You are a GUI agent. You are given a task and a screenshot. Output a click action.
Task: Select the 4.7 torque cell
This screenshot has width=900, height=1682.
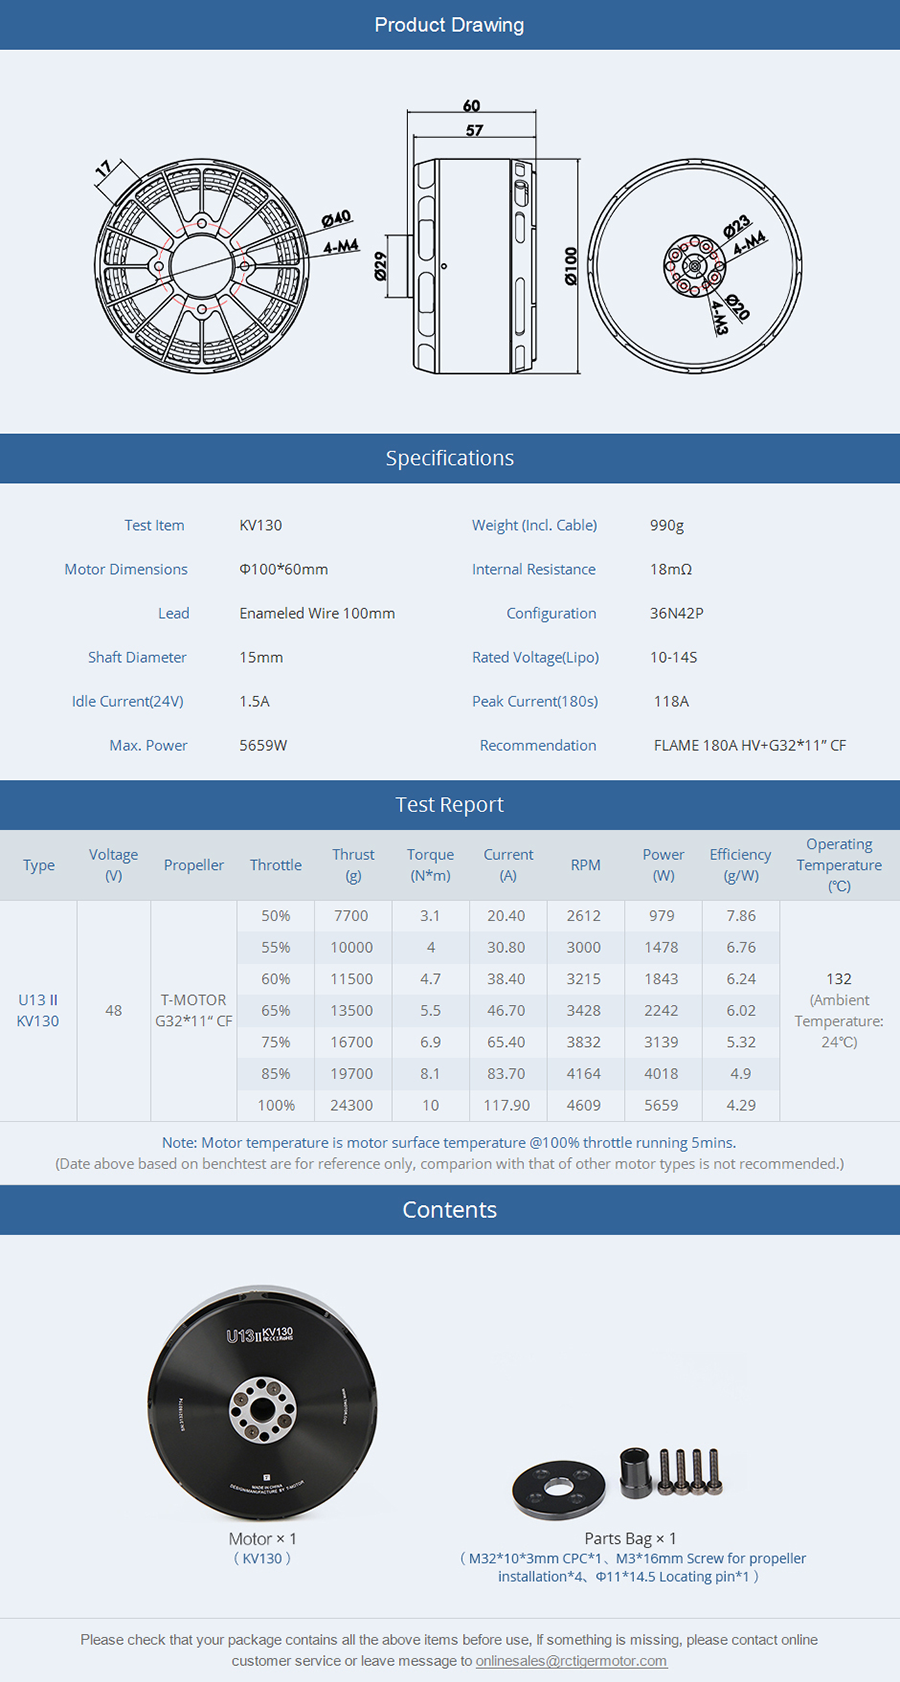tap(430, 979)
